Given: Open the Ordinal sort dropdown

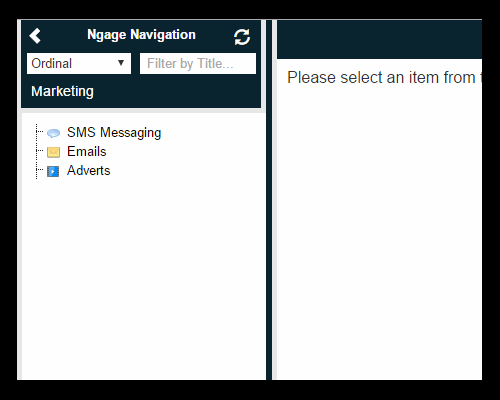Looking at the screenshot, I should tap(79, 63).
